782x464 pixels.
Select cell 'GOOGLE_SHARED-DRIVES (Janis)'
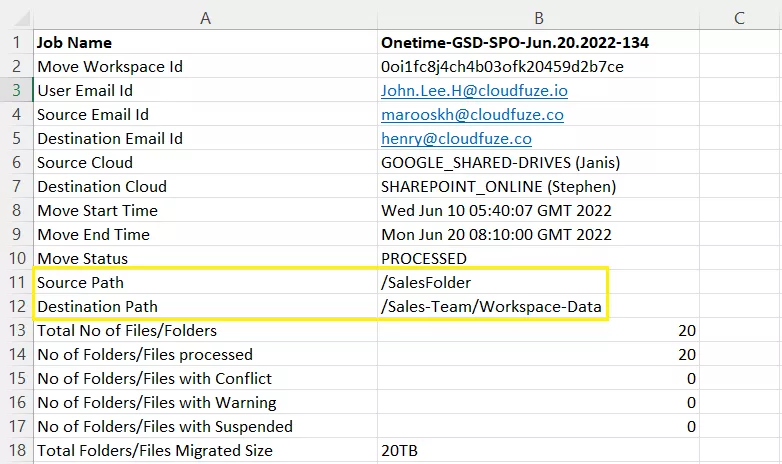(x=539, y=162)
